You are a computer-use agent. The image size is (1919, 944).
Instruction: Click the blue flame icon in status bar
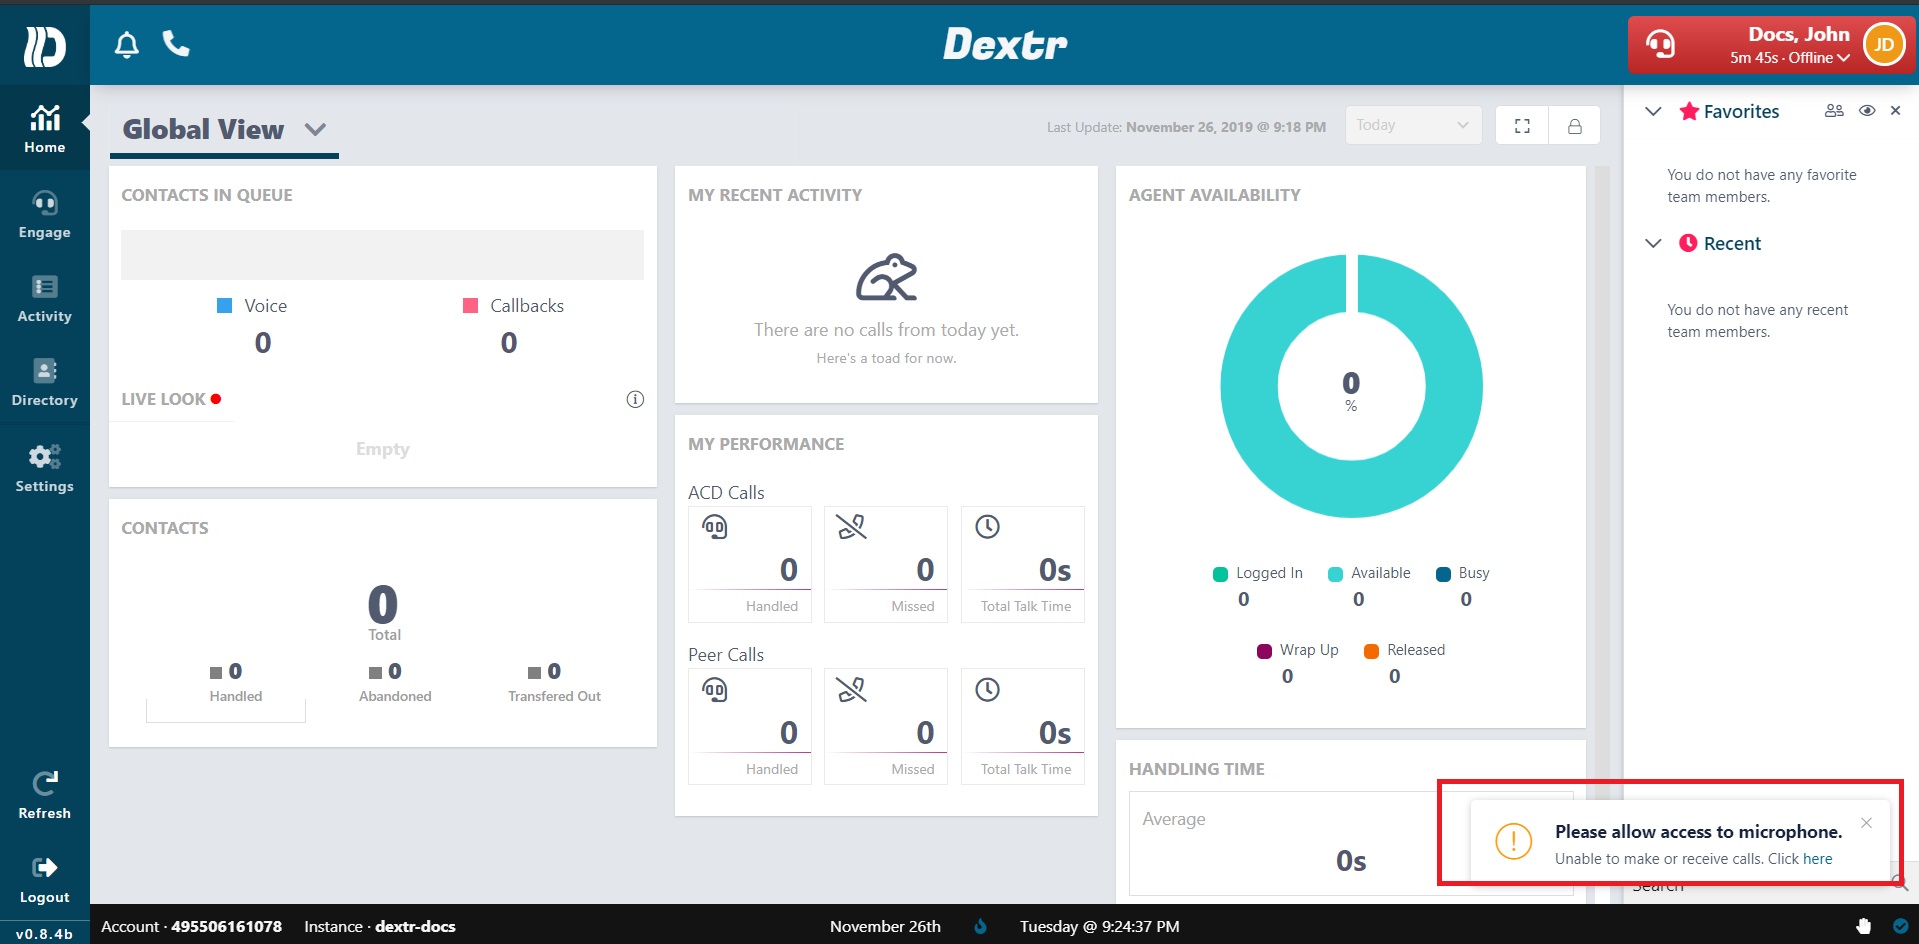tap(980, 926)
